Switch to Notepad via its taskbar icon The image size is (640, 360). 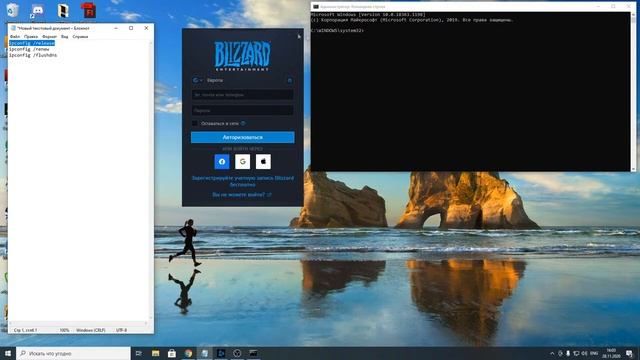pyautogui.click(x=204, y=353)
